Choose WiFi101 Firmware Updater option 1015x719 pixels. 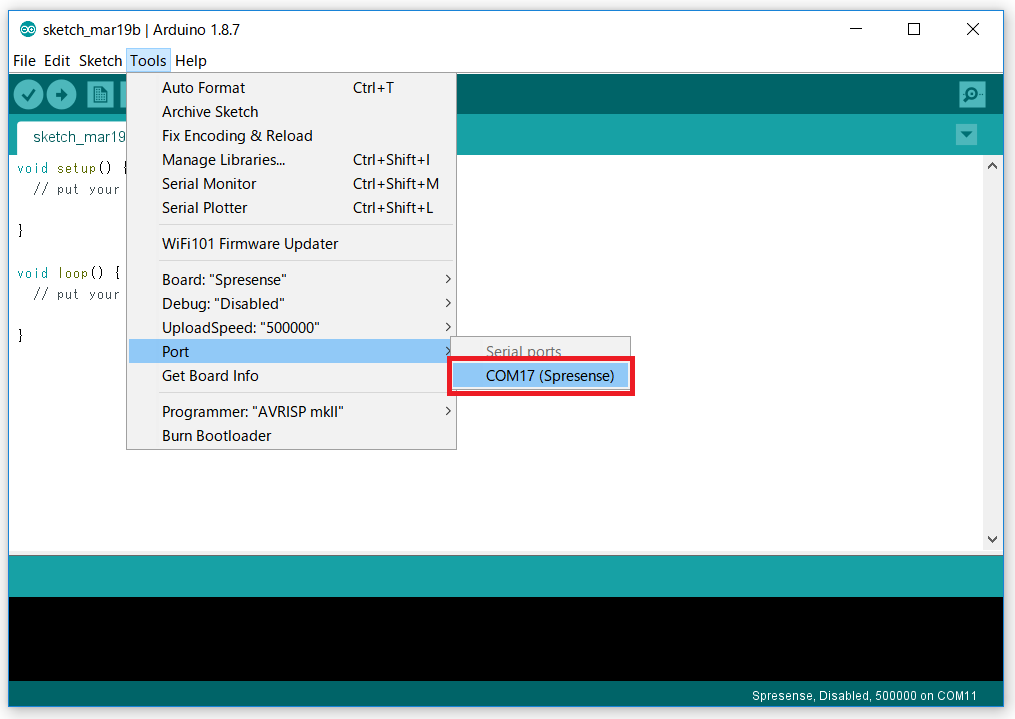pyautogui.click(x=250, y=244)
